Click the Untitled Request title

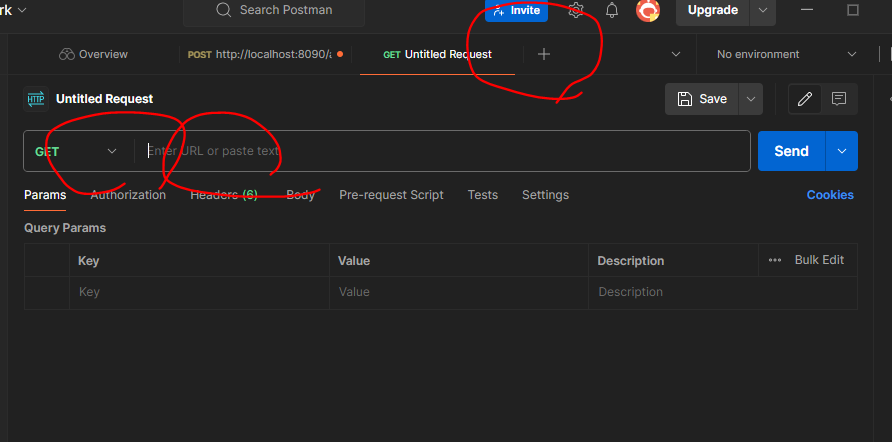click(105, 99)
